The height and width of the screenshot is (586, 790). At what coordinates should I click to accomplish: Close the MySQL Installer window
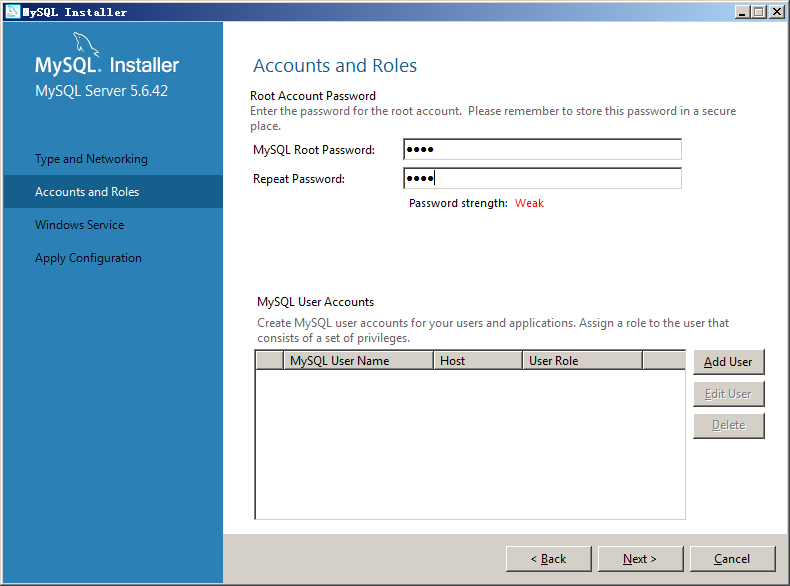tap(777, 12)
